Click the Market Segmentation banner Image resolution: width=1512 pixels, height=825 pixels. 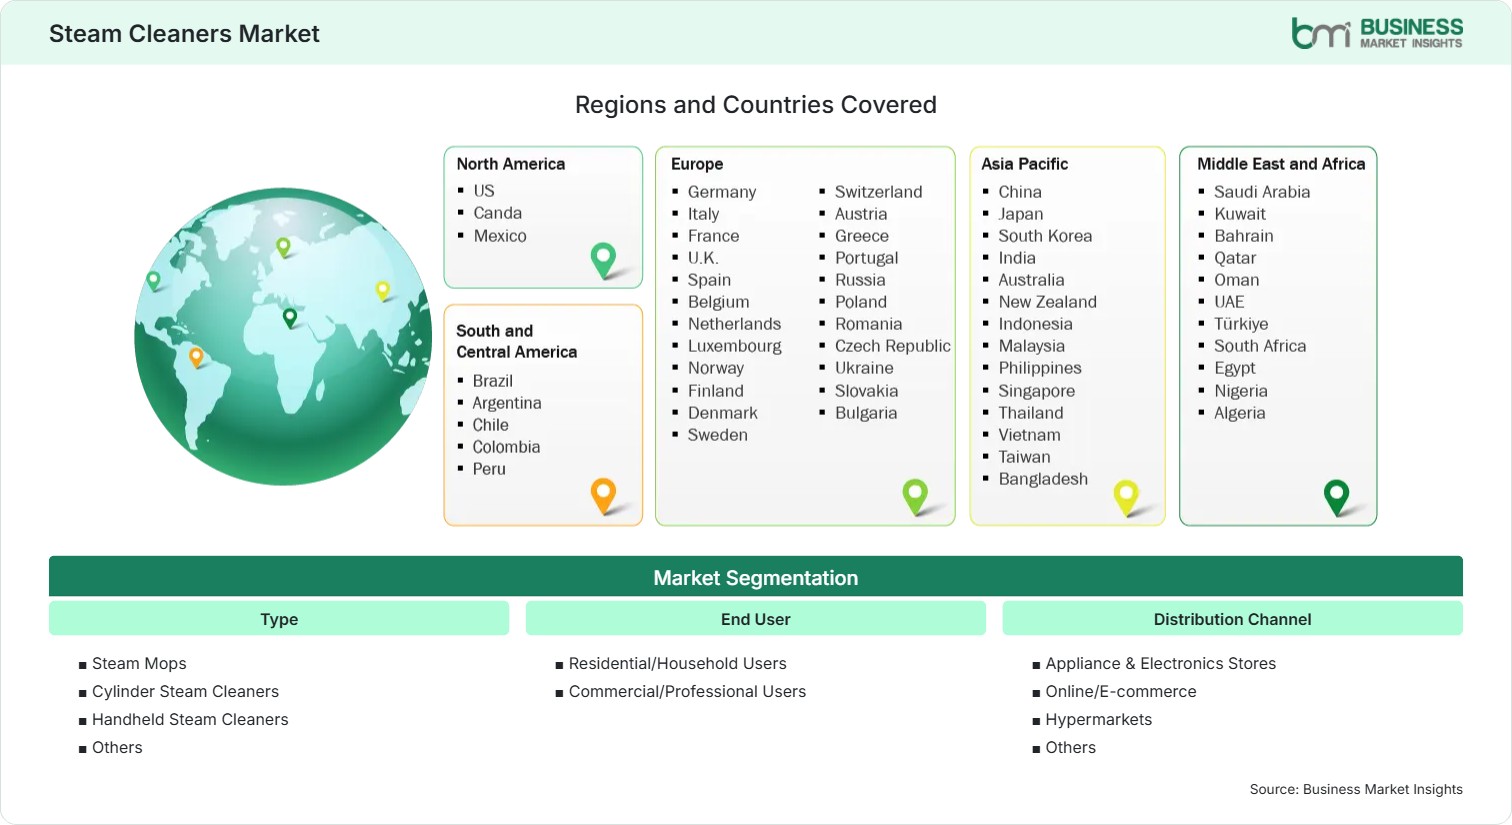pos(756,577)
